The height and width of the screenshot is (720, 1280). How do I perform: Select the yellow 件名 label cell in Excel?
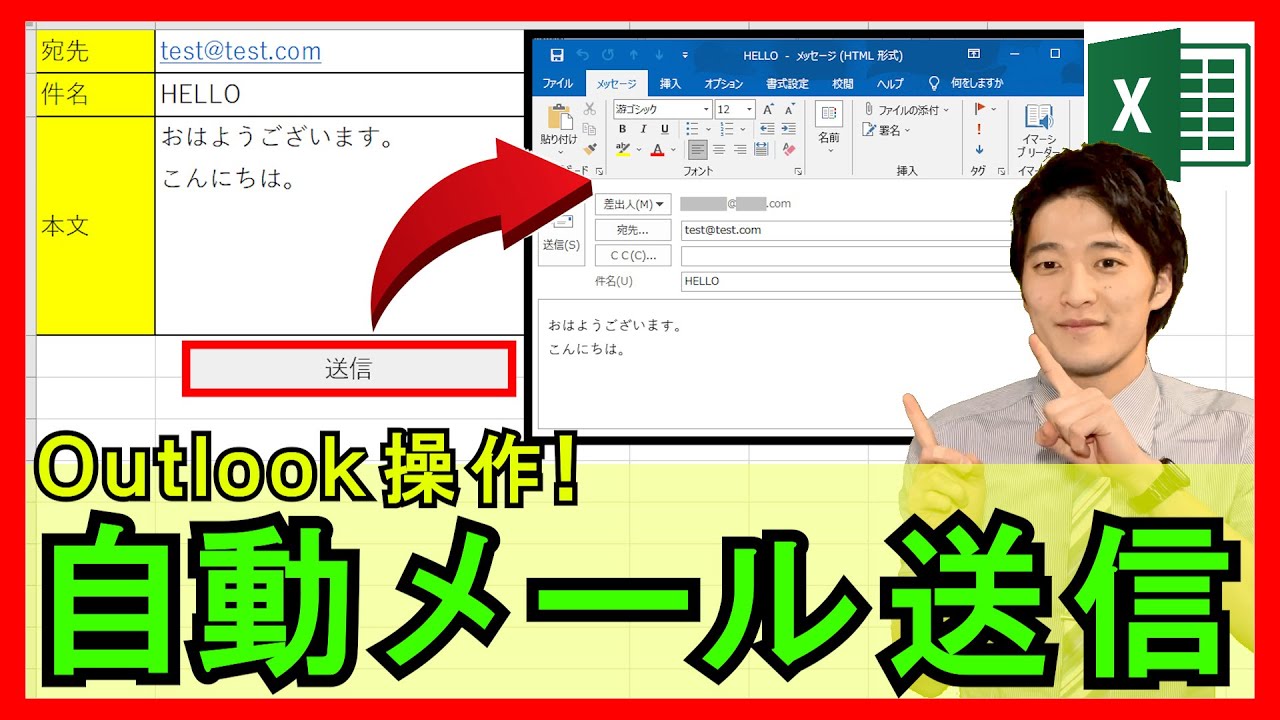[96, 95]
